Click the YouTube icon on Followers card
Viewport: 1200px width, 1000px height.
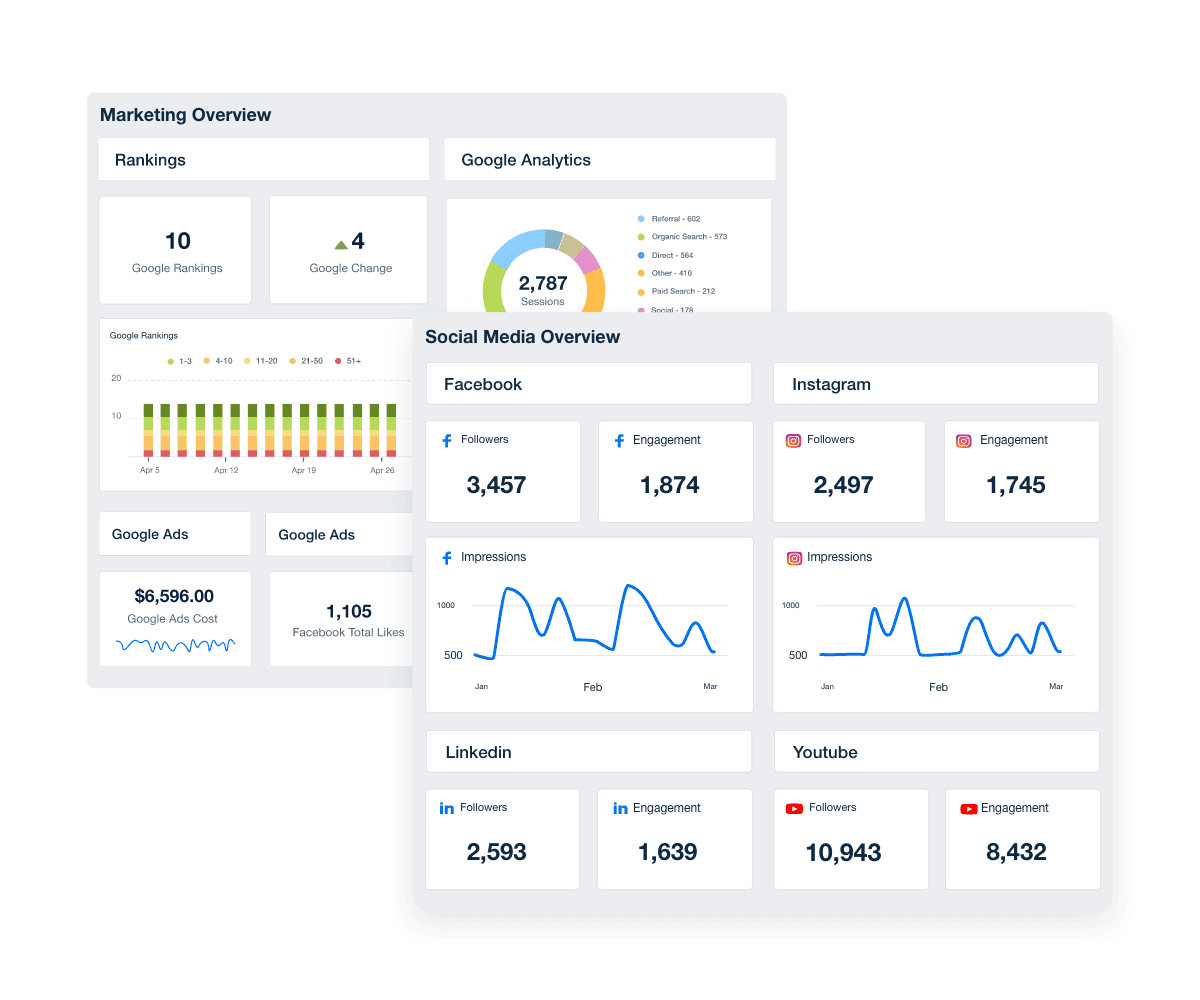(x=792, y=808)
